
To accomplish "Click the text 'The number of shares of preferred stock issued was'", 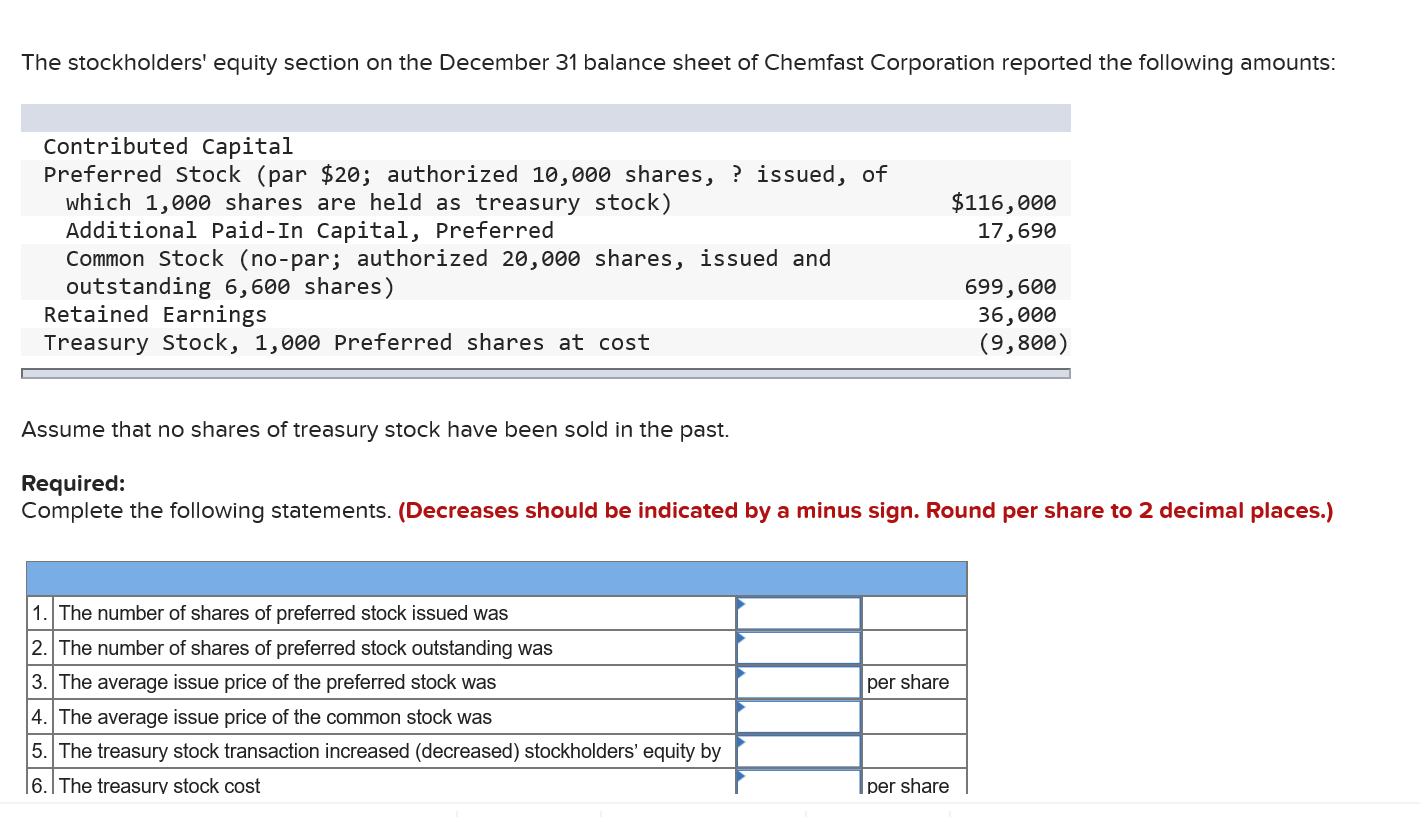I will coord(284,613).
